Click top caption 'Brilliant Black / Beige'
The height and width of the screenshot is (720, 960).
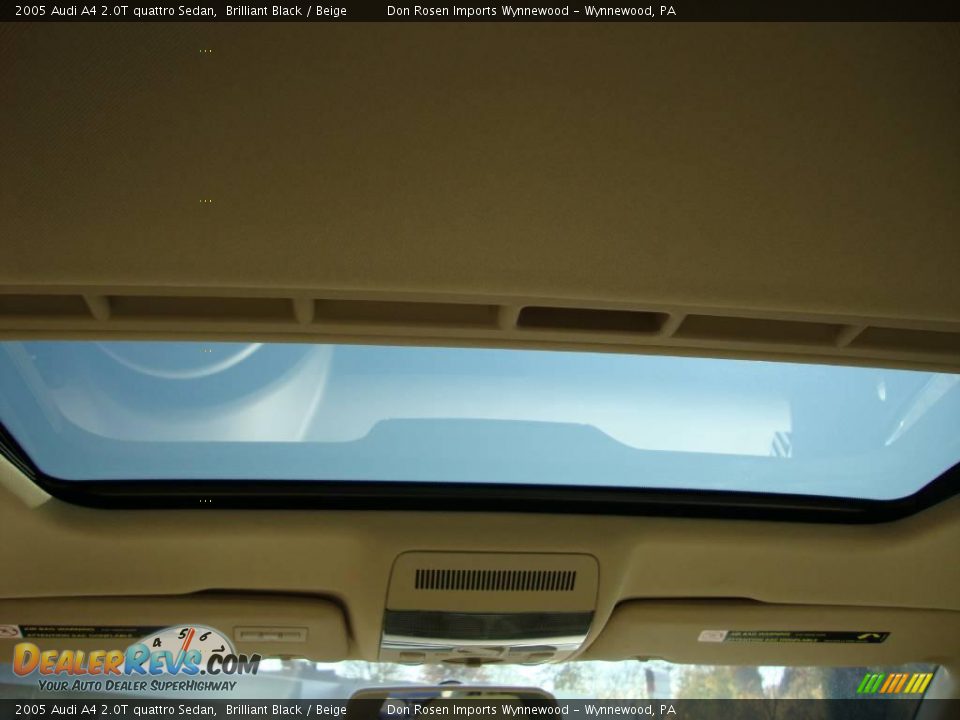click(x=286, y=11)
